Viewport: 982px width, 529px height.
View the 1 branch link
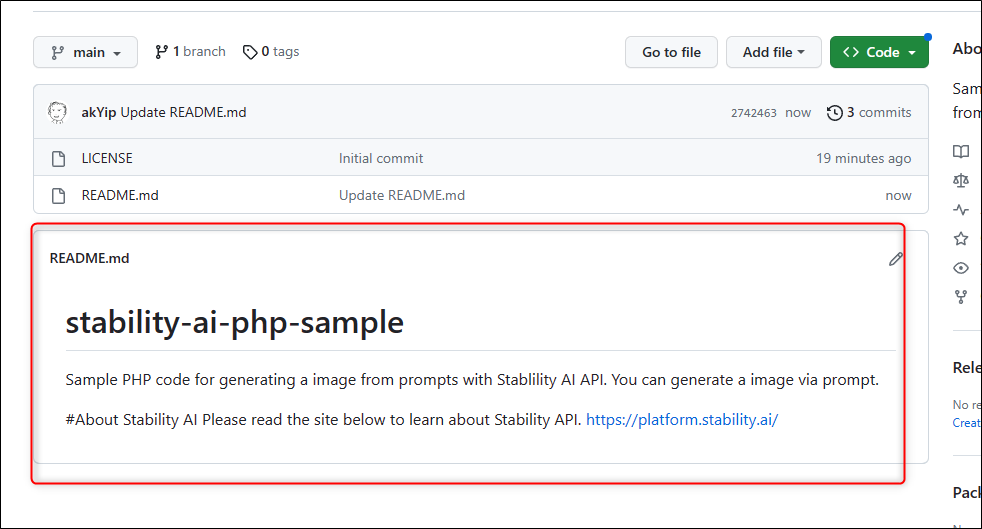(190, 52)
